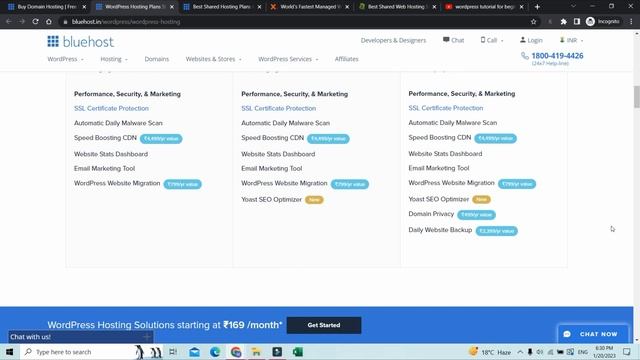The image size is (640, 360).
Task: Reload the current page
Action: click(36, 22)
